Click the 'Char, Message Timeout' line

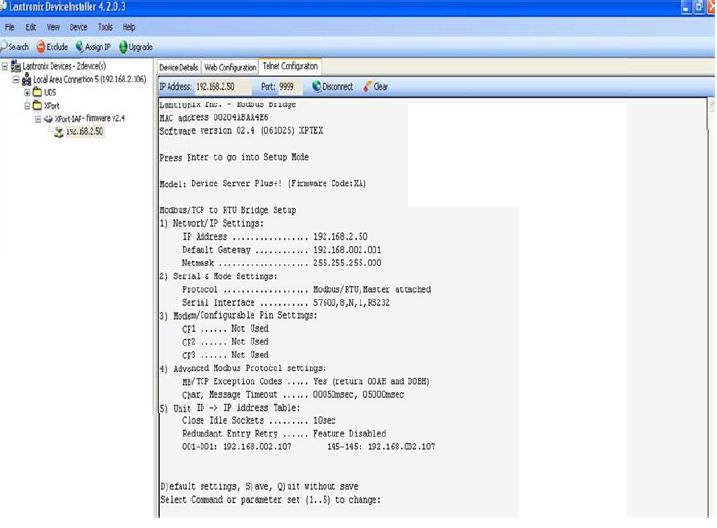click(293, 395)
